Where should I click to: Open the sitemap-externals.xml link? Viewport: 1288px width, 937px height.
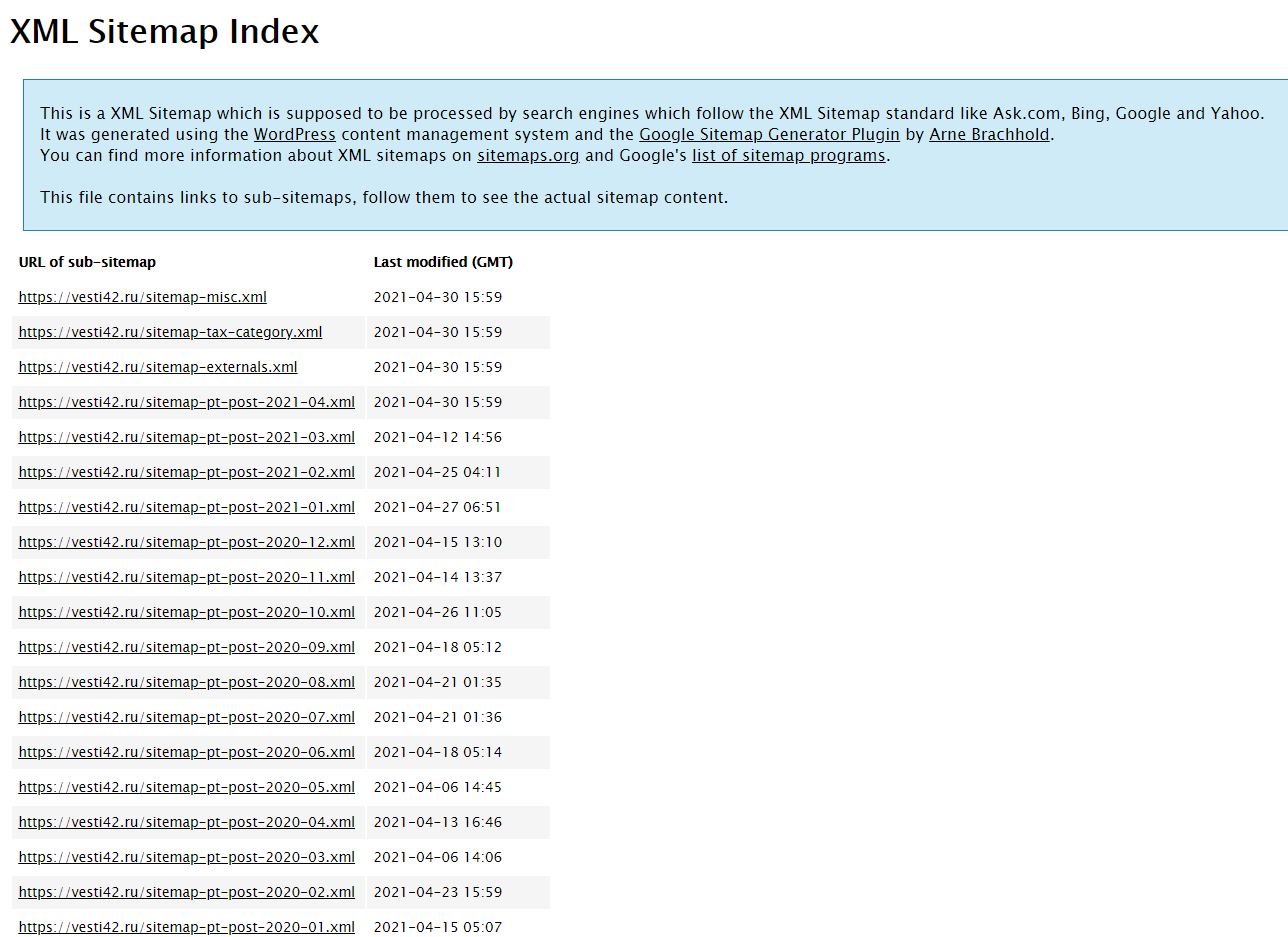click(x=158, y=367)
